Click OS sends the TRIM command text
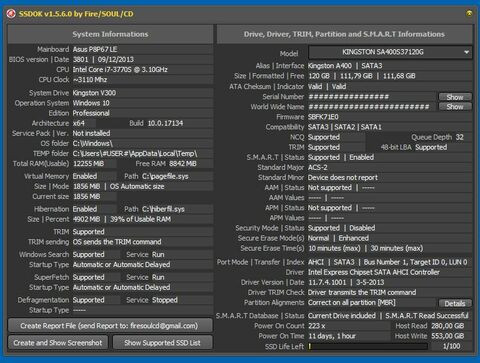480x363 pixels. click(x=117, y=242)
